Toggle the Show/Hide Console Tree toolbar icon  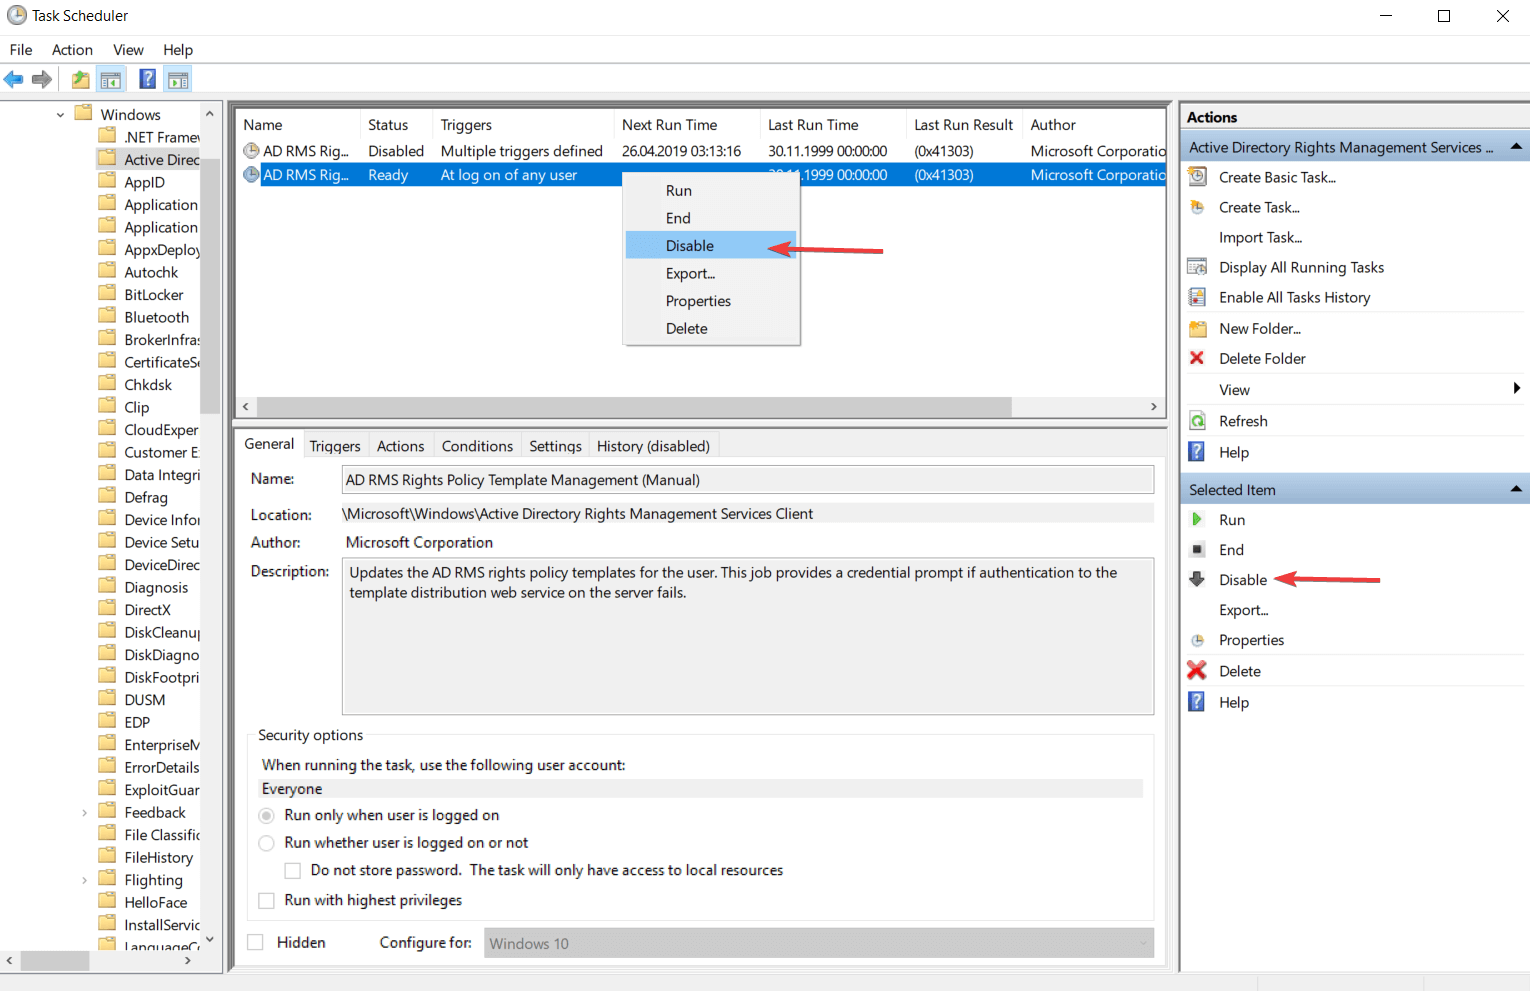pyautogui.click(x=110, y=78)
